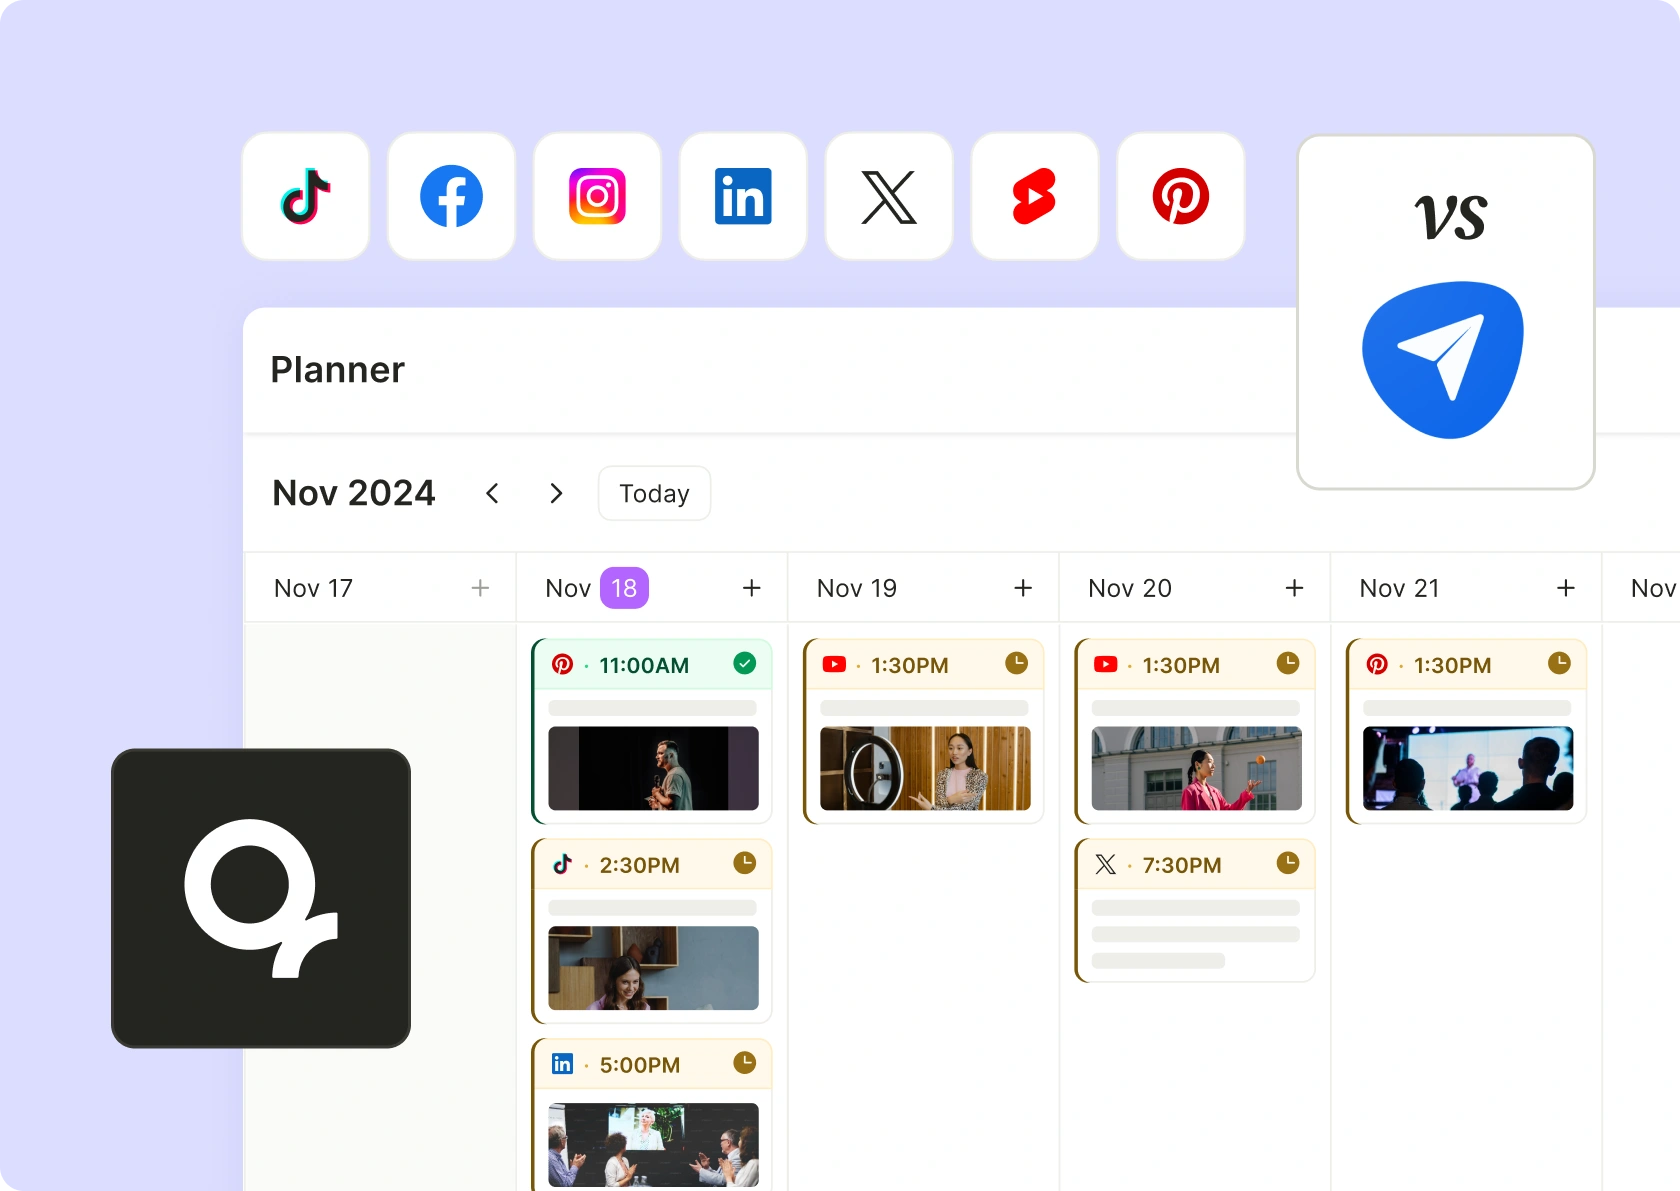
Task: Open the pink-suit woman thumbnail on Nov 20
Action: 1197,768
